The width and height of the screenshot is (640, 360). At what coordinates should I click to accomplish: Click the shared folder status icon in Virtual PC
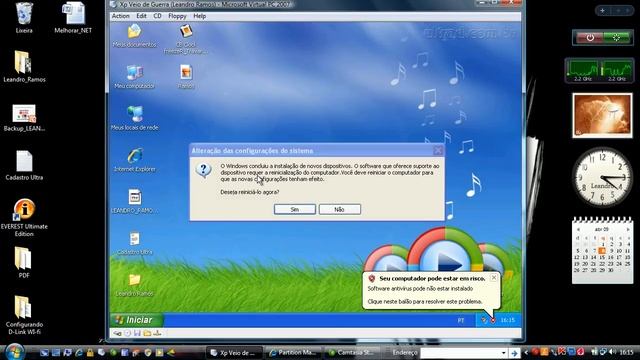pyautogui.click(x=147, y=333)
